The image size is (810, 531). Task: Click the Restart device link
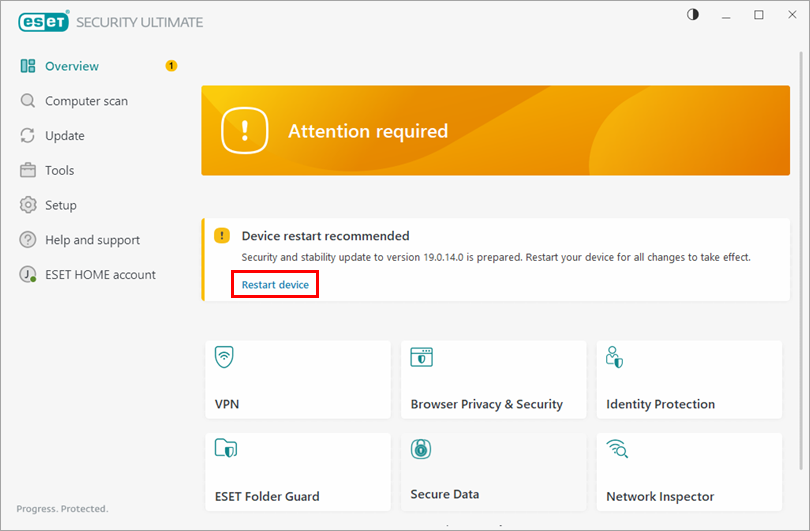tap(275, 285)
